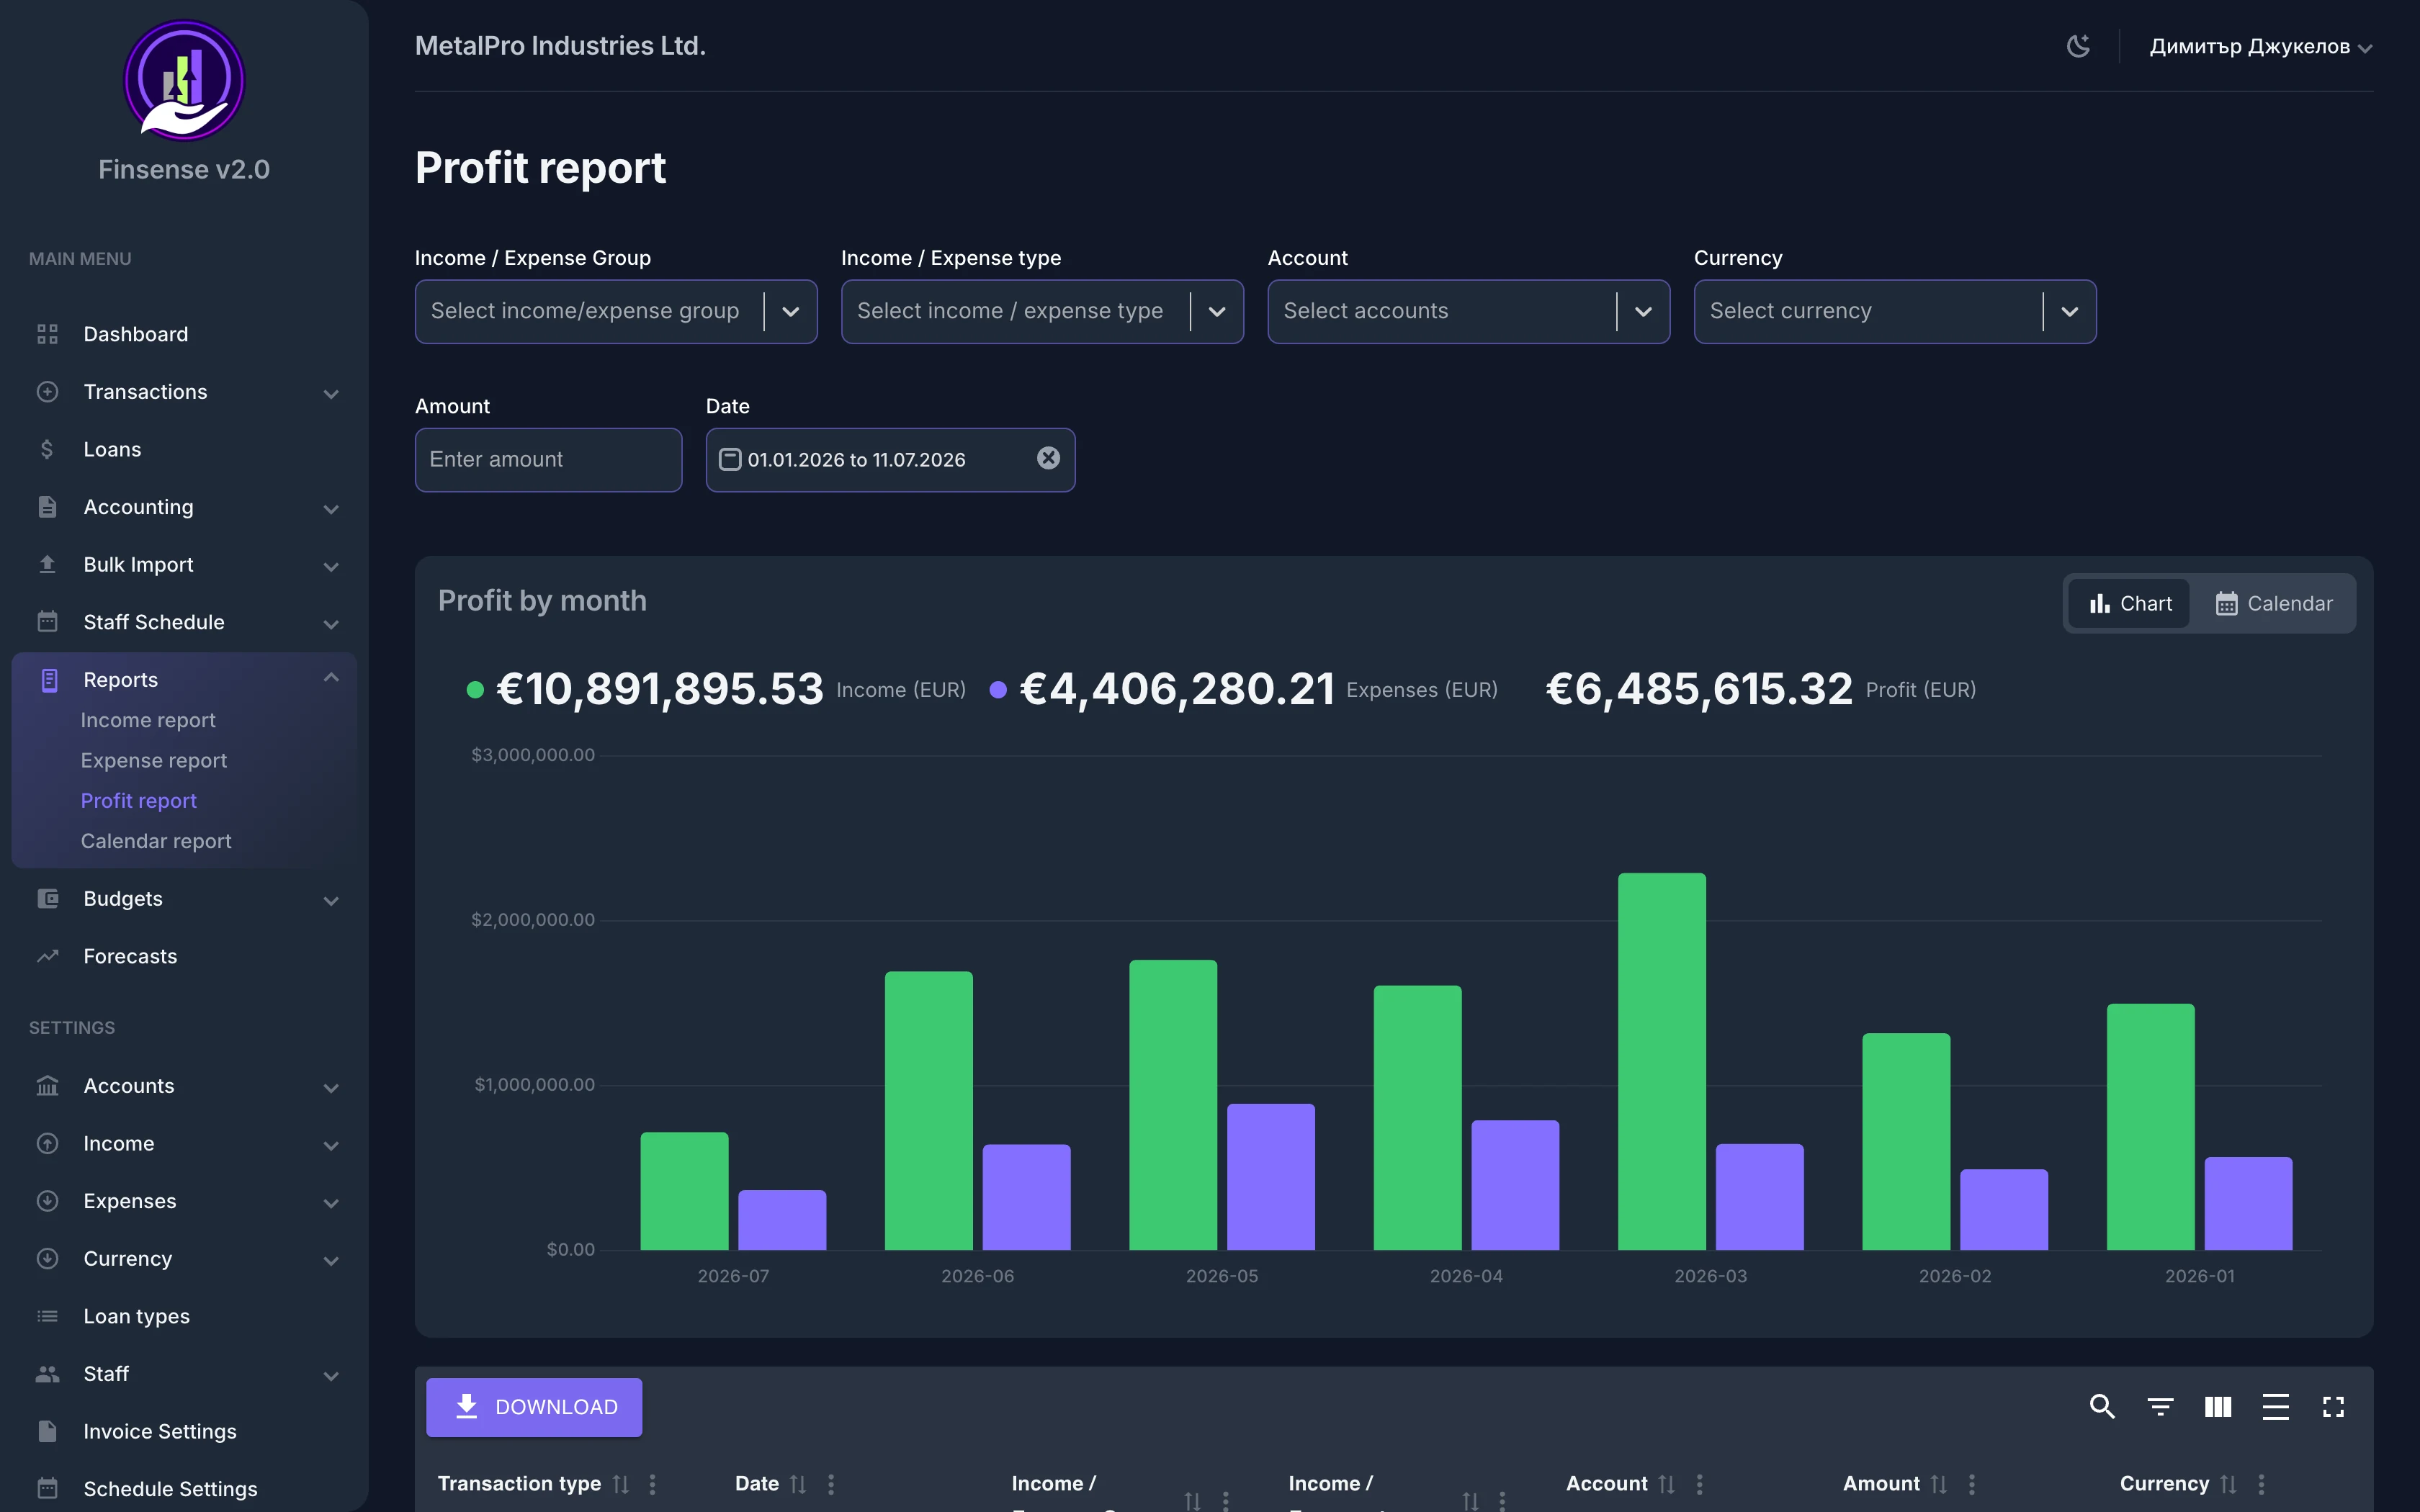Open the Income report link
2420x1512 pixels.
click(x=148, y=720)
